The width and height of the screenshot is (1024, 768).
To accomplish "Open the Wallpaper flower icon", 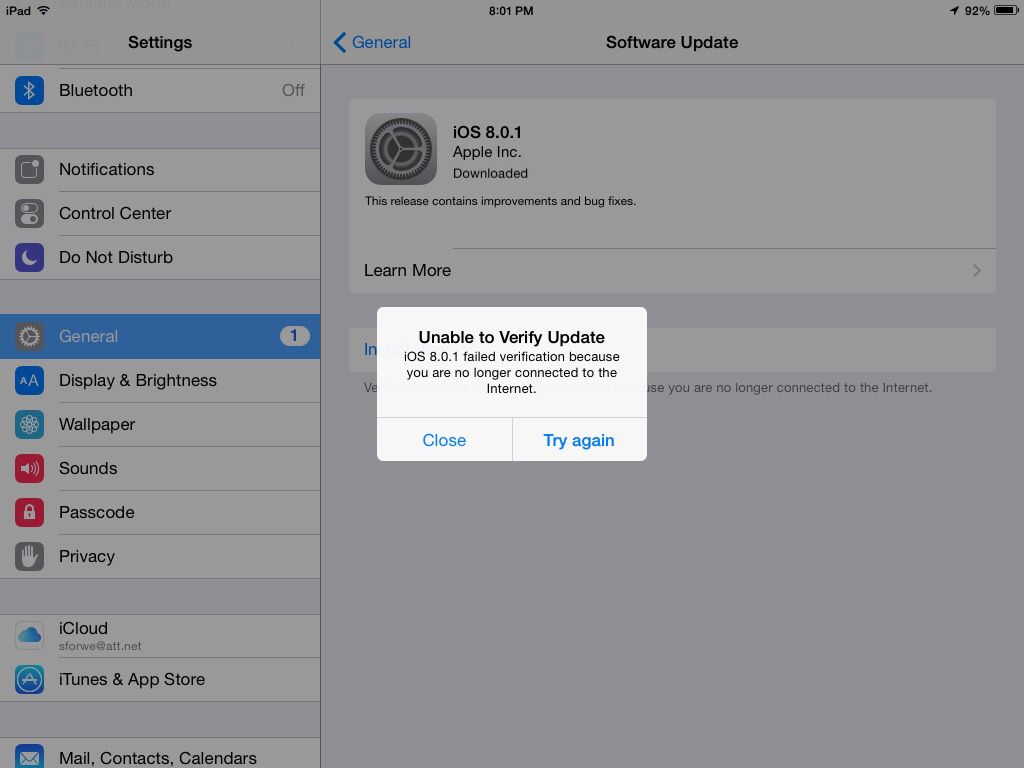I will tap(29, 424).
